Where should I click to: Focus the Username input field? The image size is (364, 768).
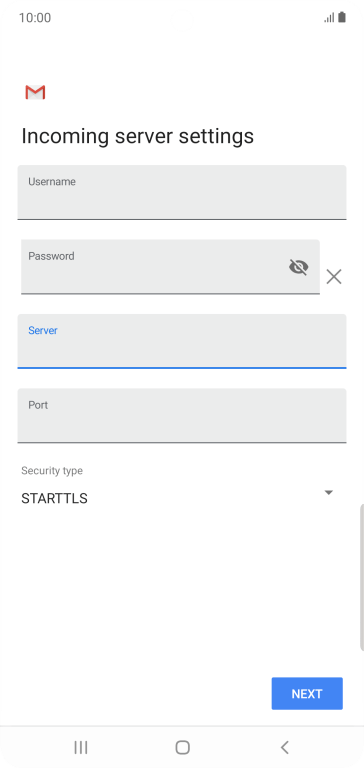click(x=182, y=192)
